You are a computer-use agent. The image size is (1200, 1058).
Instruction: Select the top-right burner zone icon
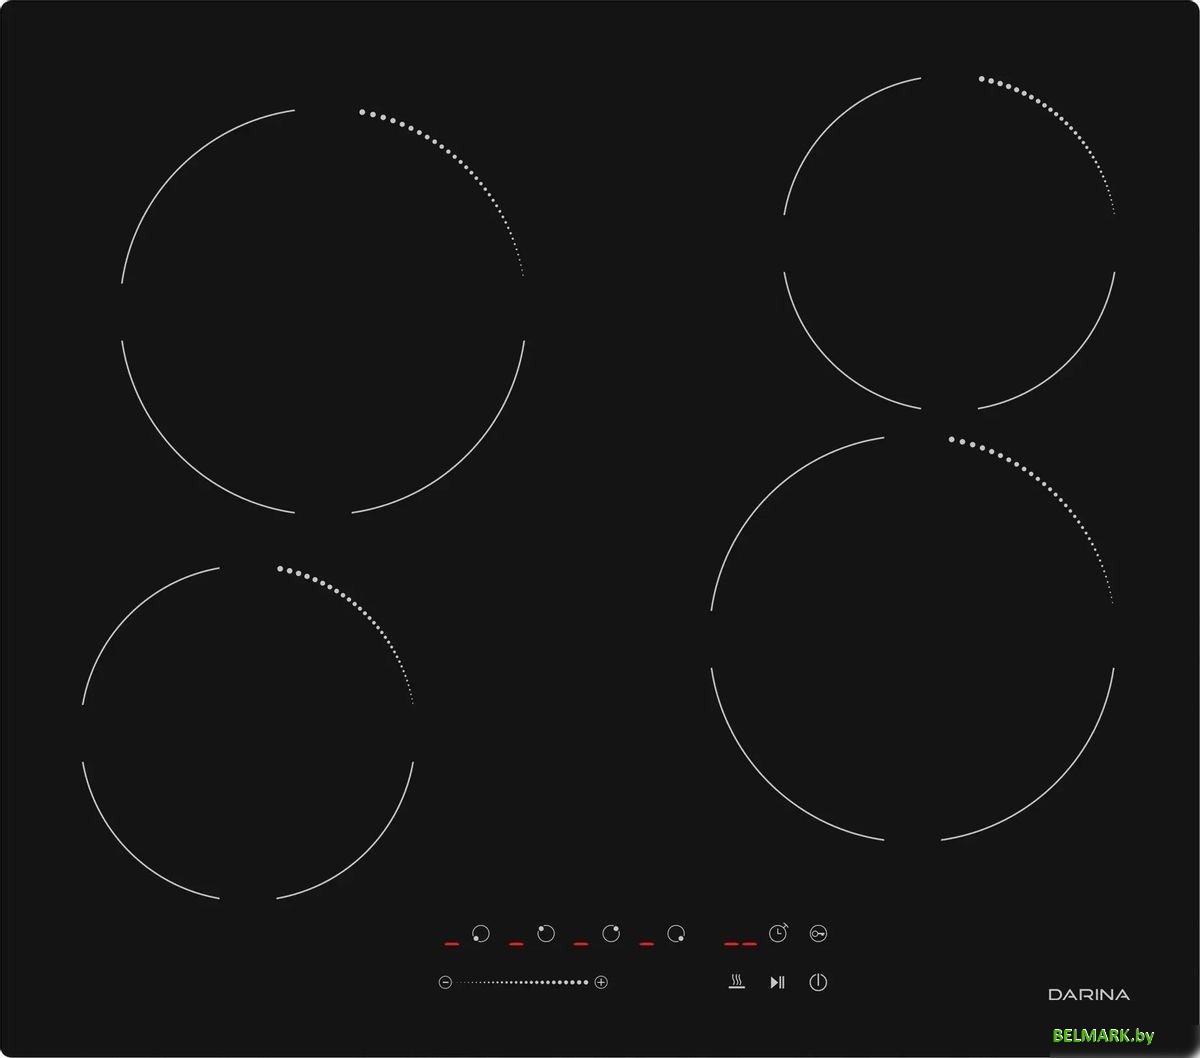tap(611, 934)
